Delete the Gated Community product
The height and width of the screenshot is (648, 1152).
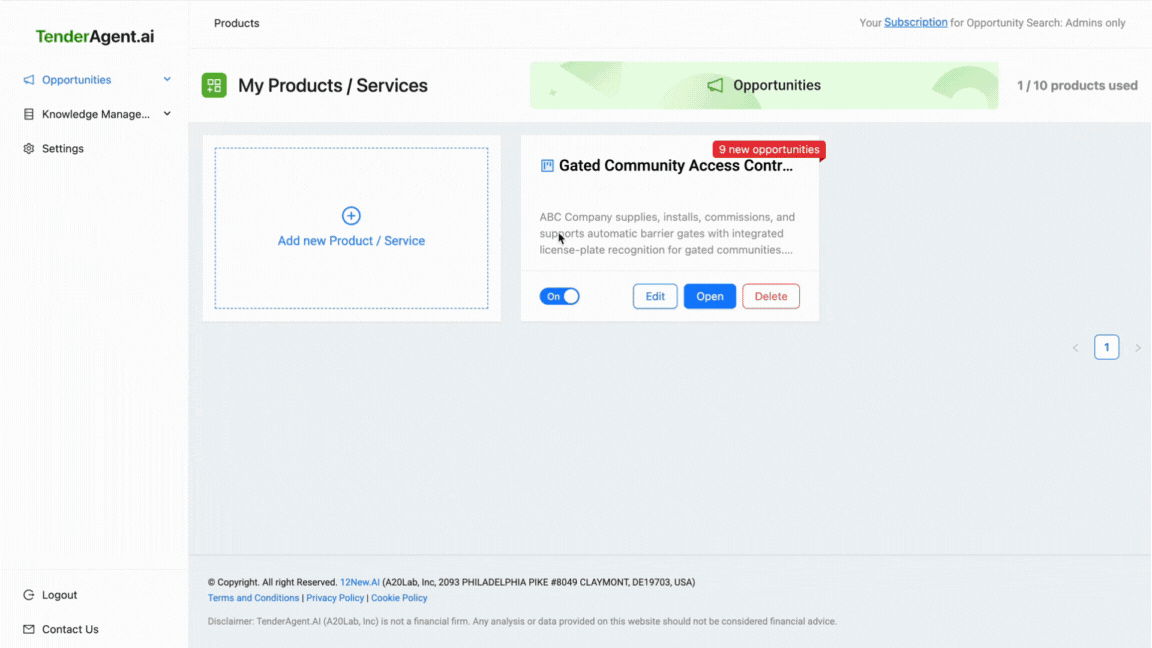pyautogui.click(x=770, y=297)
